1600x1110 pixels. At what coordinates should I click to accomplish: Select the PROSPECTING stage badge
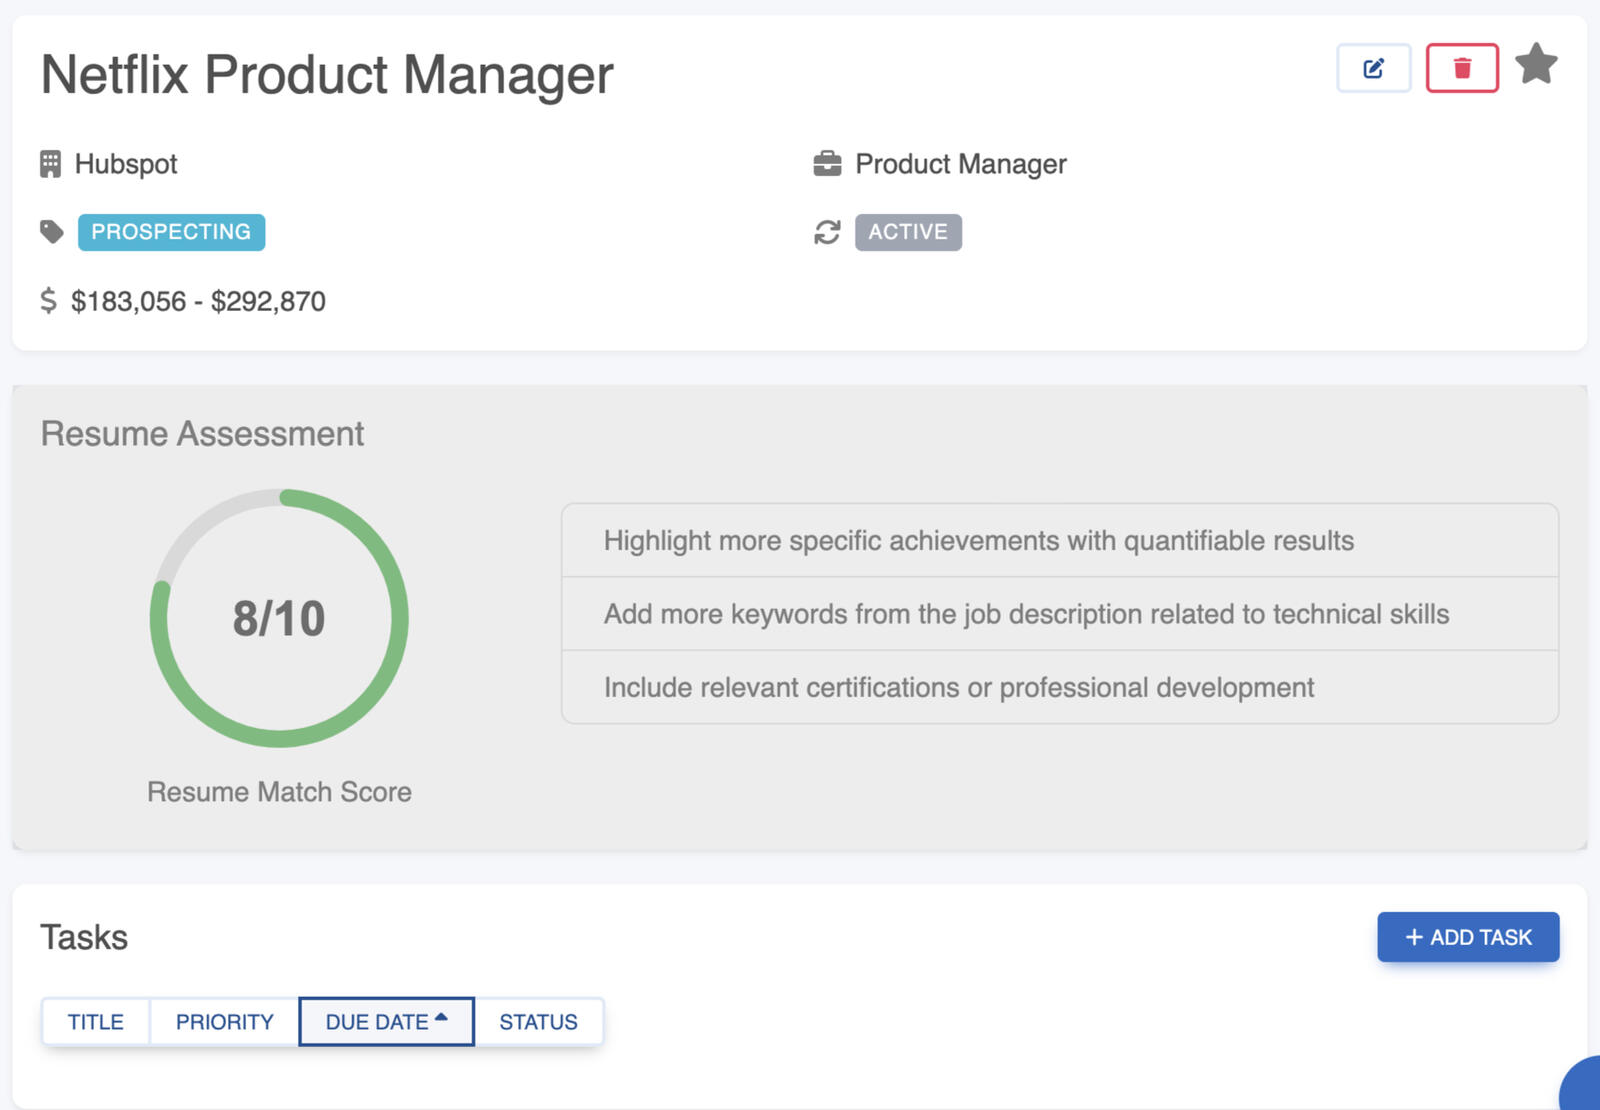click(171, 232)
